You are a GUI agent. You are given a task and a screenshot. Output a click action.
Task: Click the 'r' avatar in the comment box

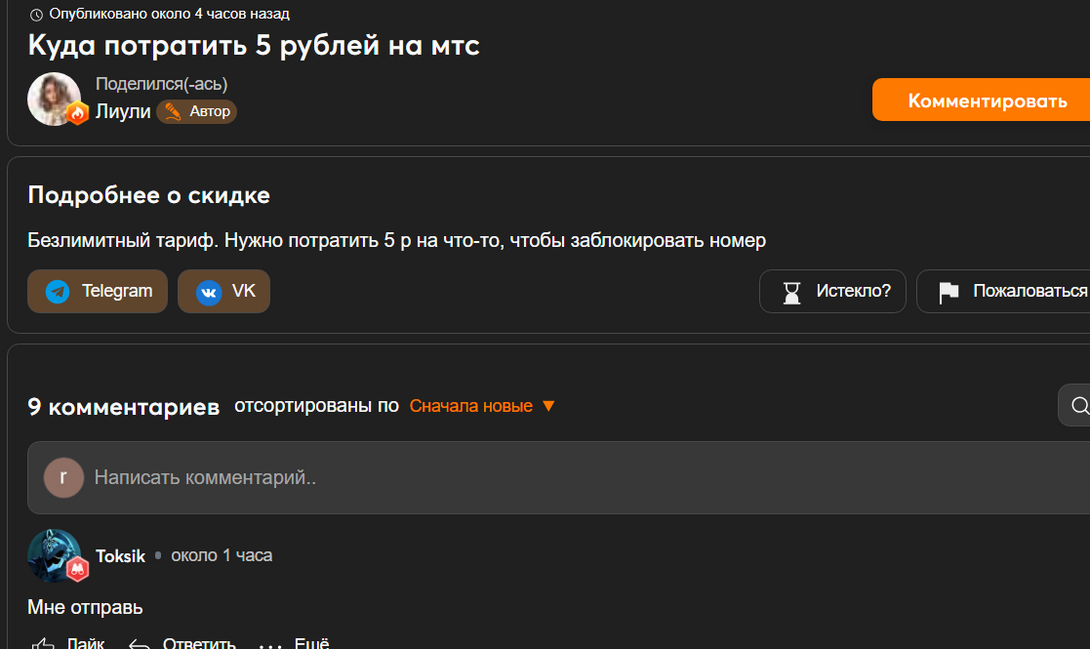[x=63, y=477]
